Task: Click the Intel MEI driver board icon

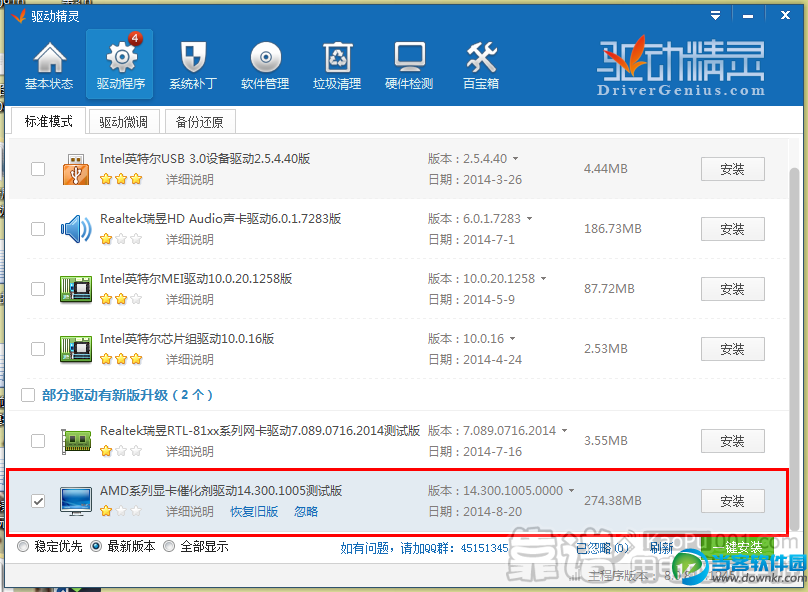Action: tap(76, 289)
